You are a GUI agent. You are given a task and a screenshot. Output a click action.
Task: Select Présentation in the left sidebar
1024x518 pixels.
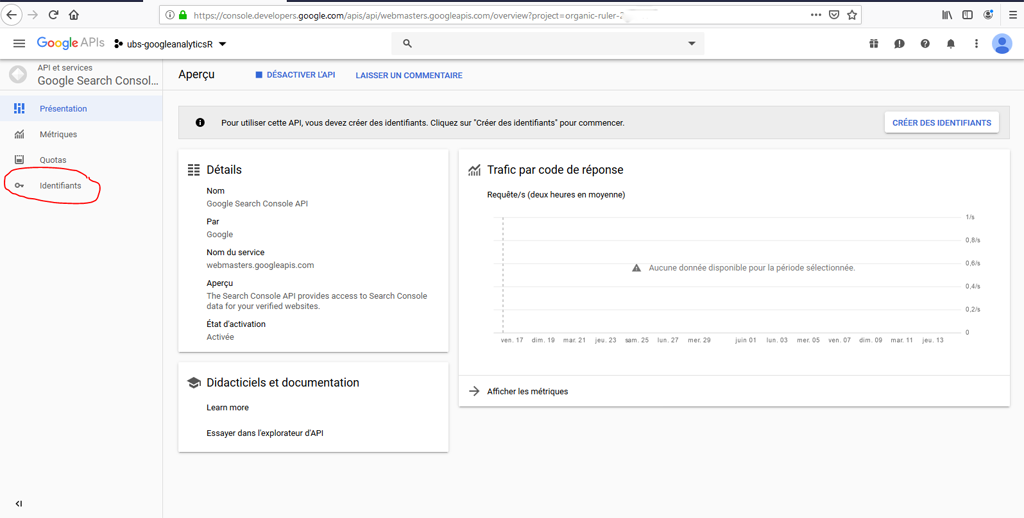[81, 108]
